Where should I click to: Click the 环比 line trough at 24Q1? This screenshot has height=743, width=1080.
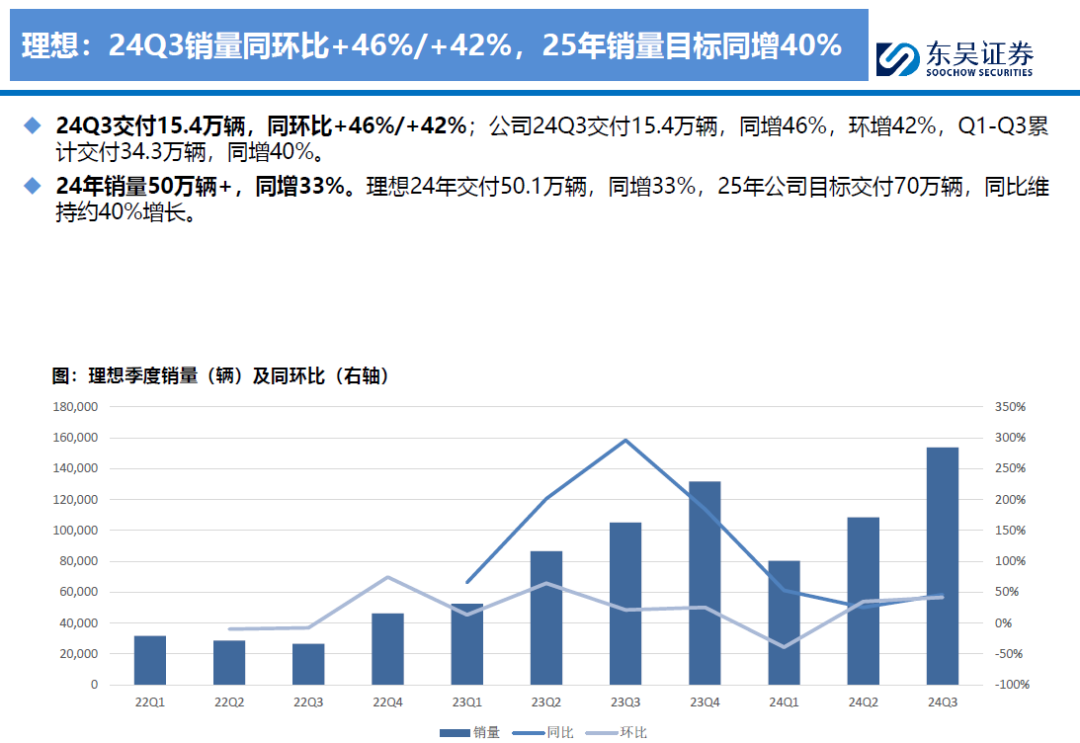(784, 647)
